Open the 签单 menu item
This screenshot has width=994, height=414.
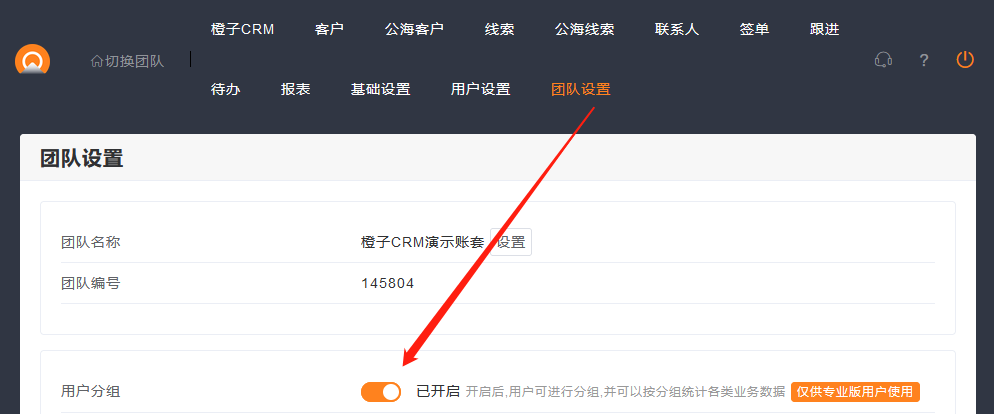click(754, 29)
